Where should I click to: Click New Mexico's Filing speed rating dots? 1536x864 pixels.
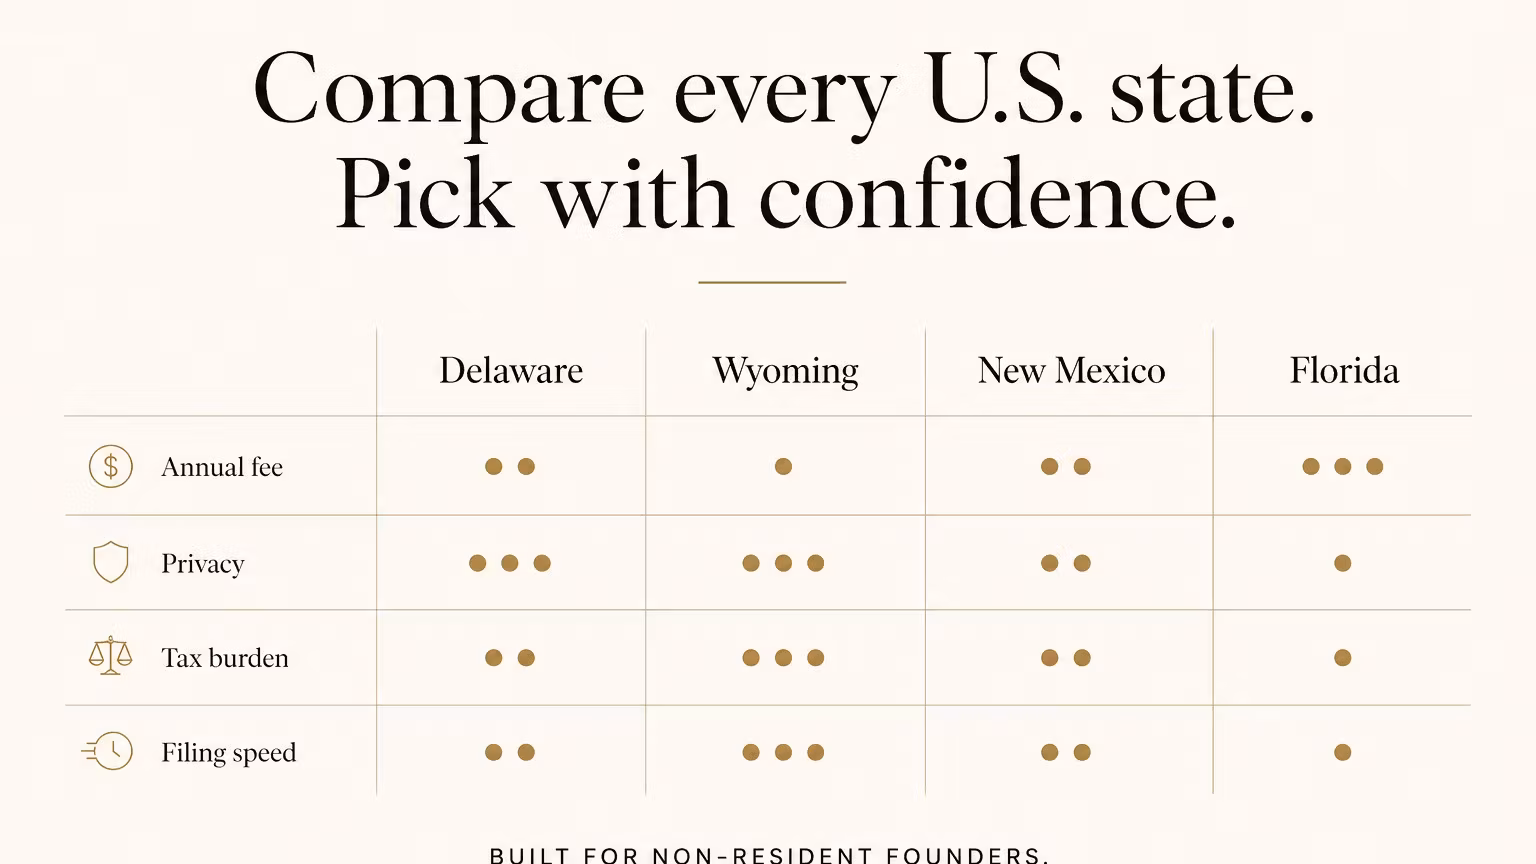coord(1066,752)
